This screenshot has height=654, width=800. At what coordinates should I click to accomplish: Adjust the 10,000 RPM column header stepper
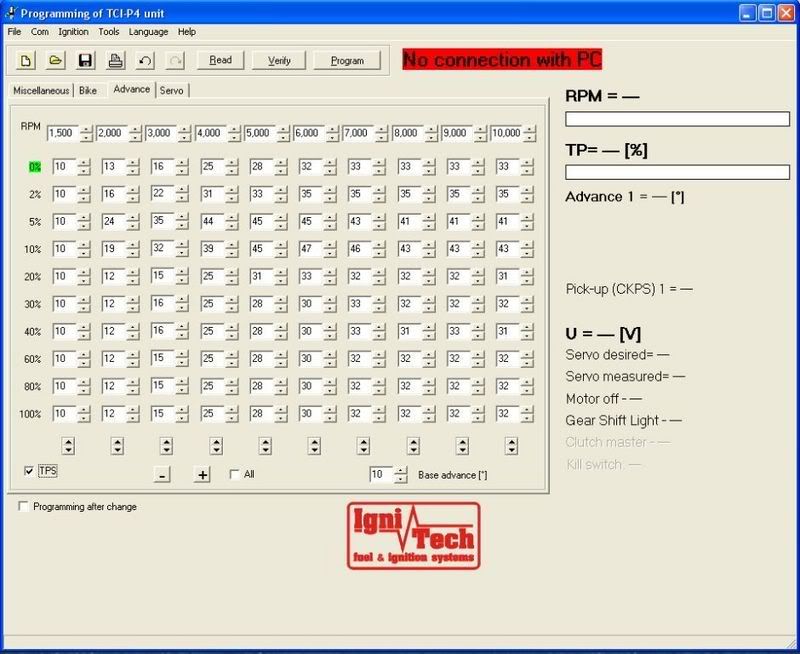pyautogui.click(x=530, y=133)
